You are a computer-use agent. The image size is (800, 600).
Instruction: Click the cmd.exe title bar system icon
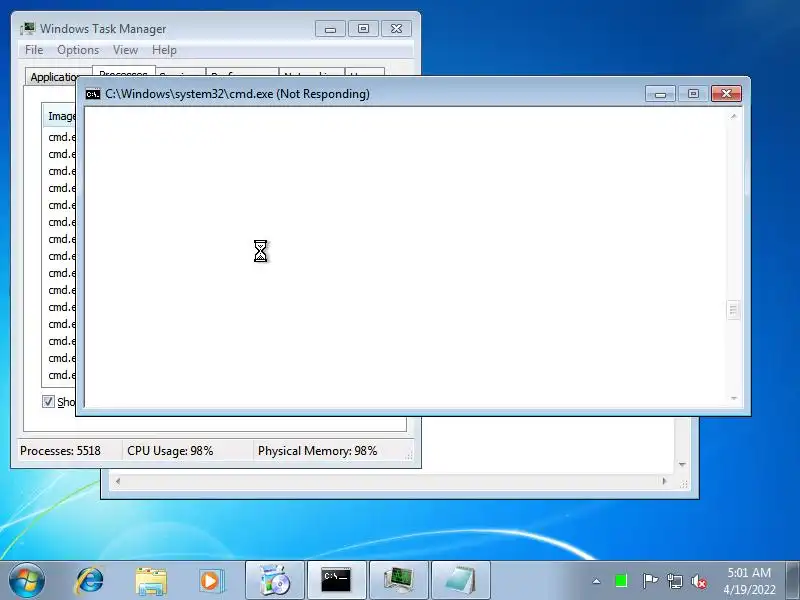93,94
